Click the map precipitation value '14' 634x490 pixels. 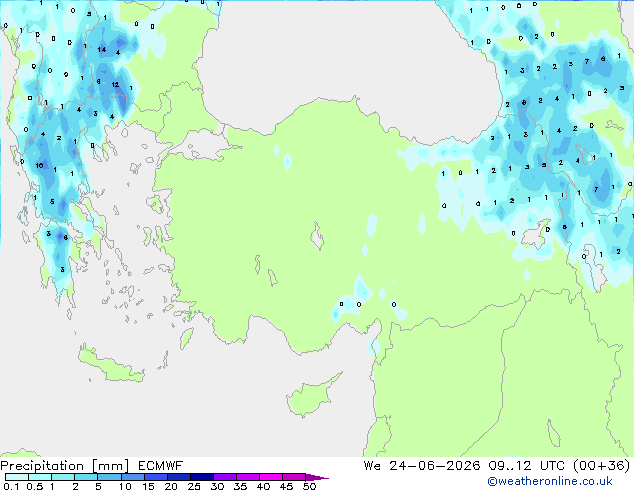coord(102,49)
